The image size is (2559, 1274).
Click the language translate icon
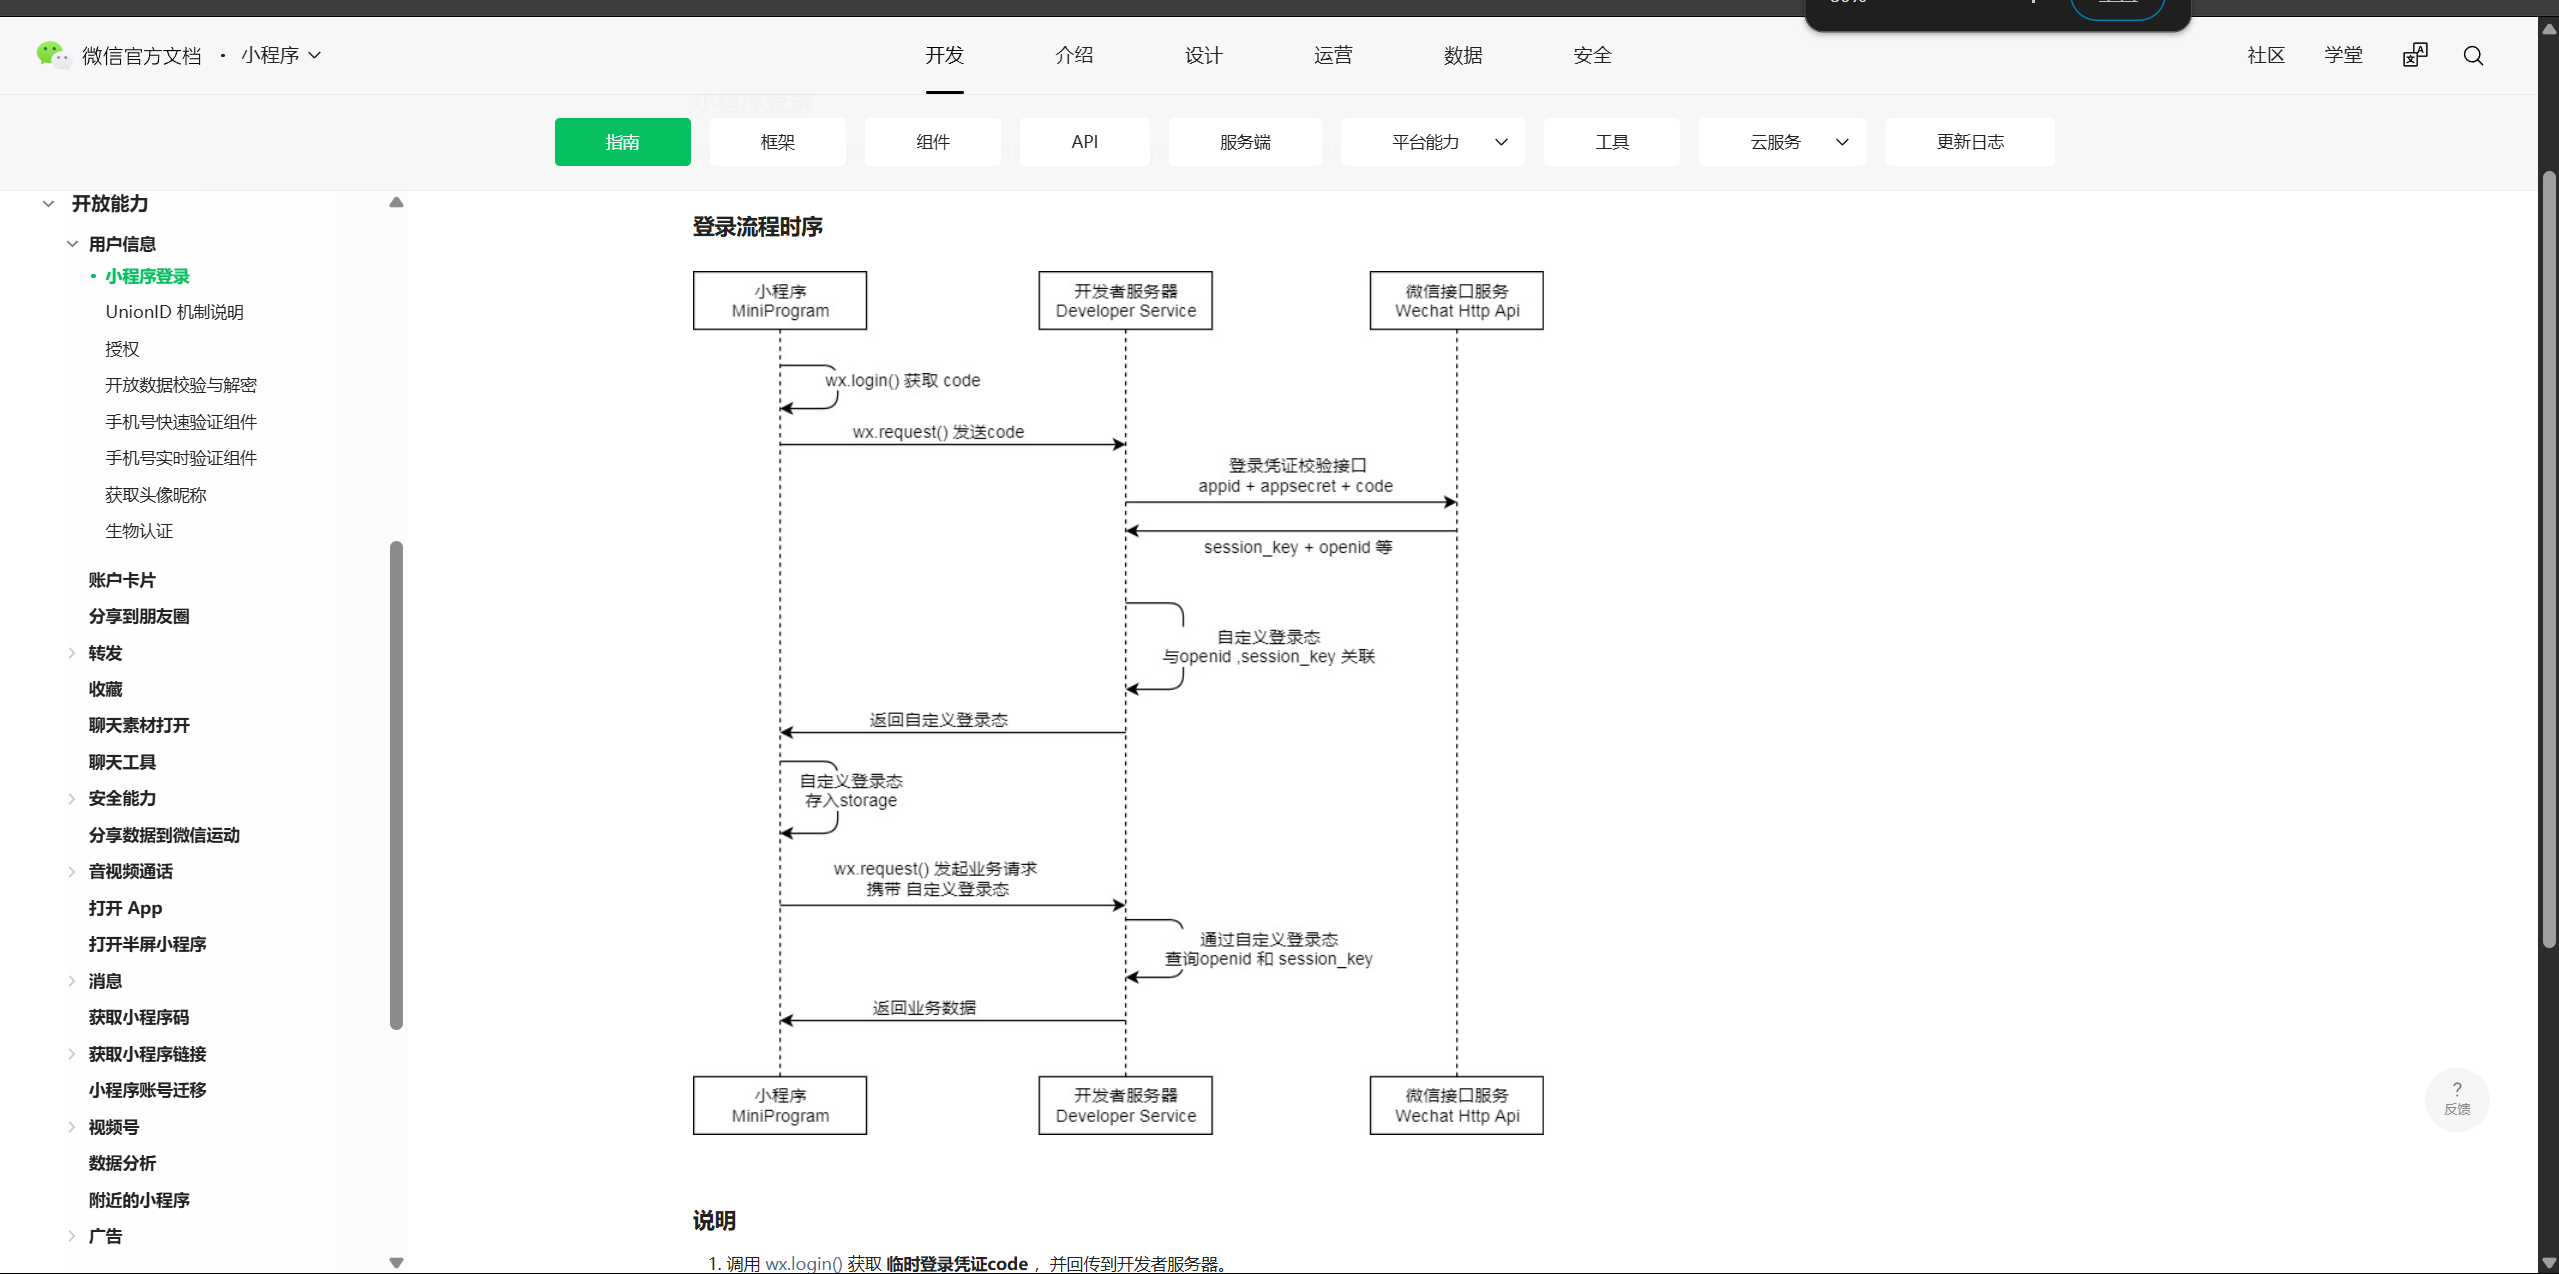[2415, 55]
